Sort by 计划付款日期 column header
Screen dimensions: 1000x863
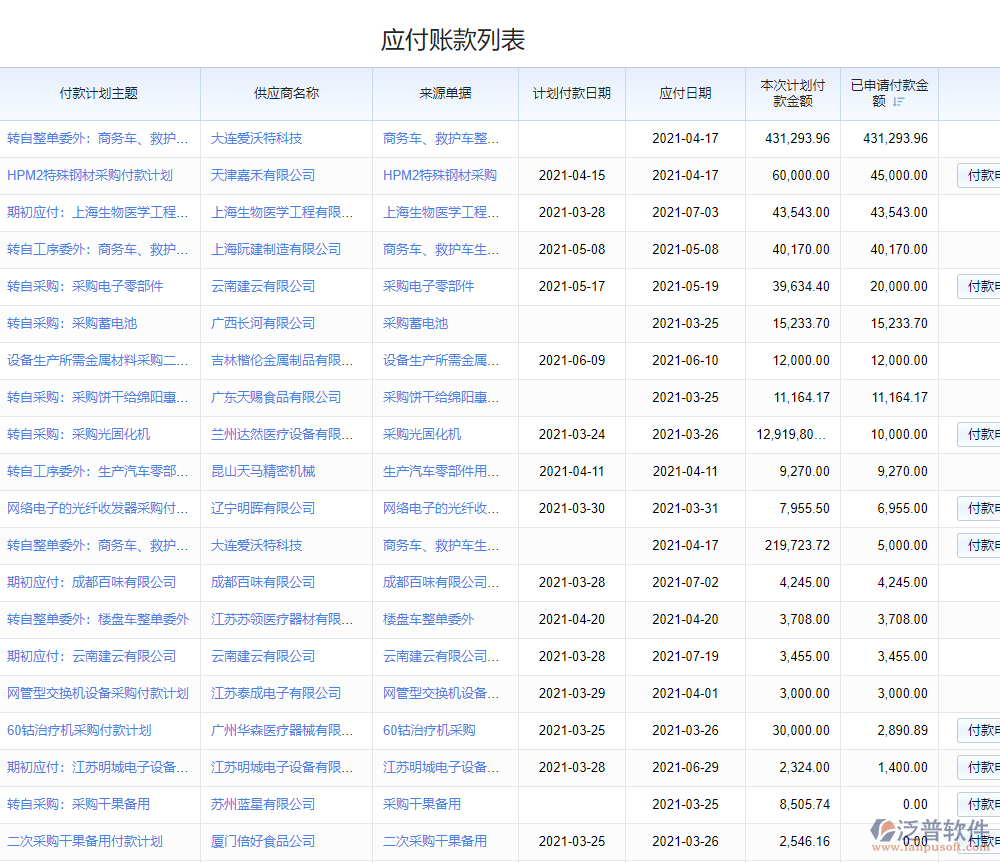click(x=571, y=93)
